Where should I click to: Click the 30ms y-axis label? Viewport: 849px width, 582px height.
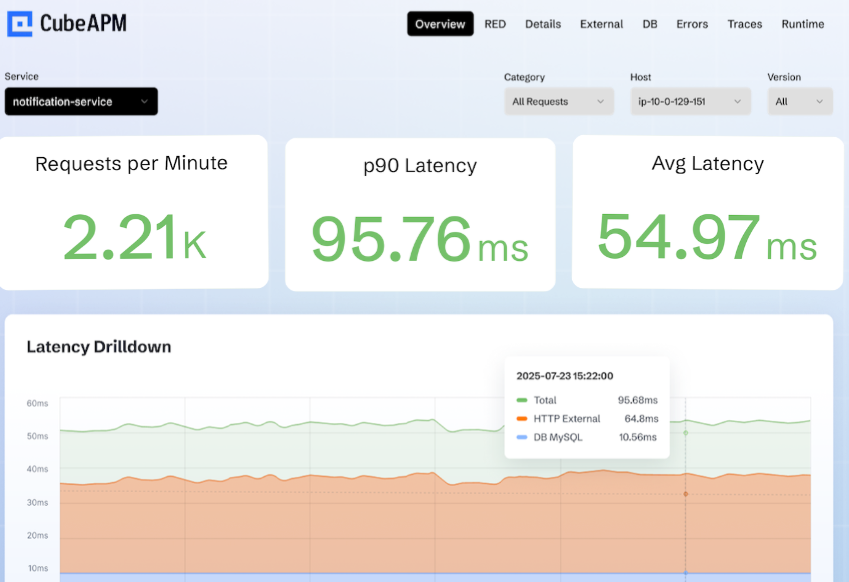37,502
